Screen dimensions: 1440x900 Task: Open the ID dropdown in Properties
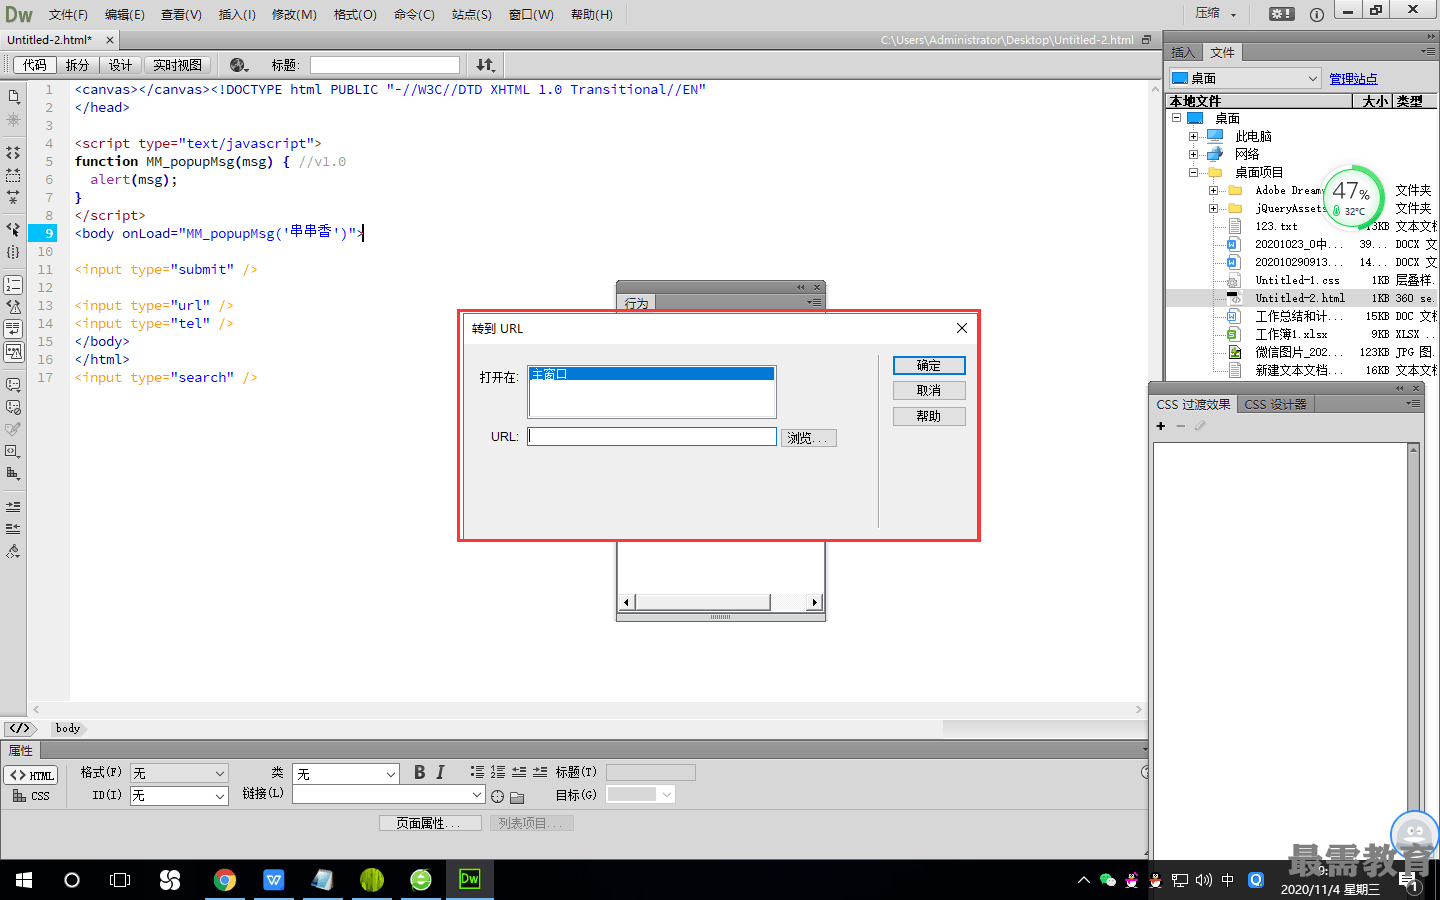point(179,796)
